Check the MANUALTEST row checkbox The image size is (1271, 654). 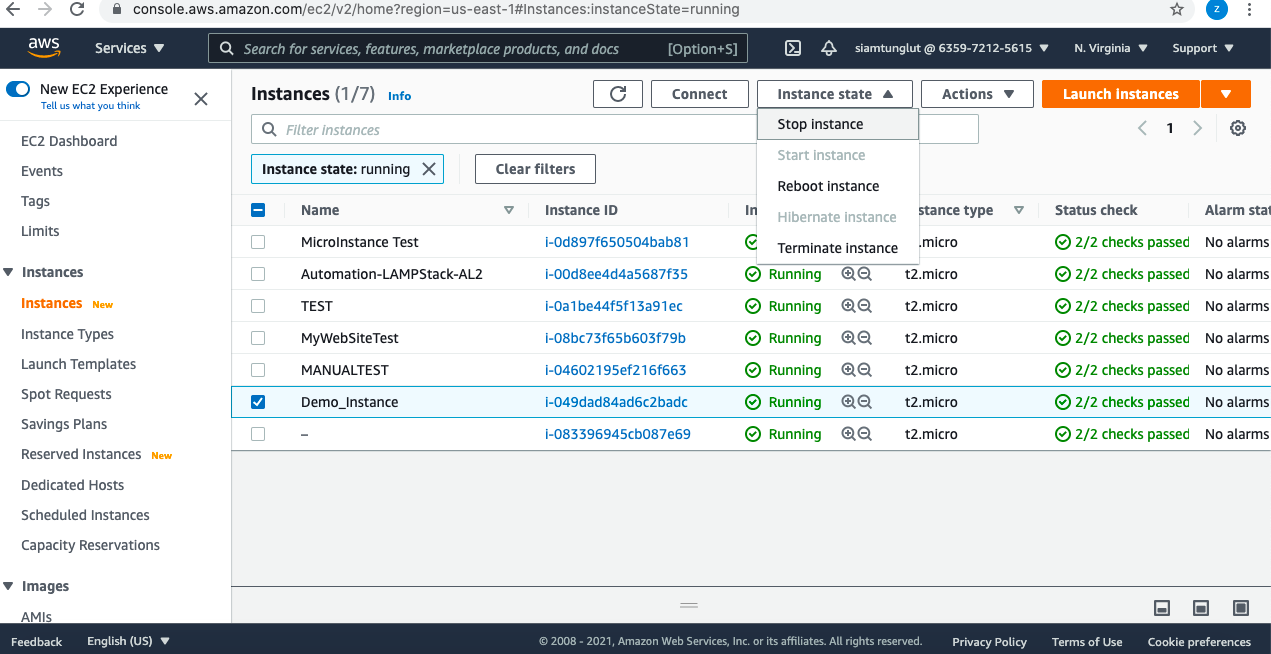258,370
